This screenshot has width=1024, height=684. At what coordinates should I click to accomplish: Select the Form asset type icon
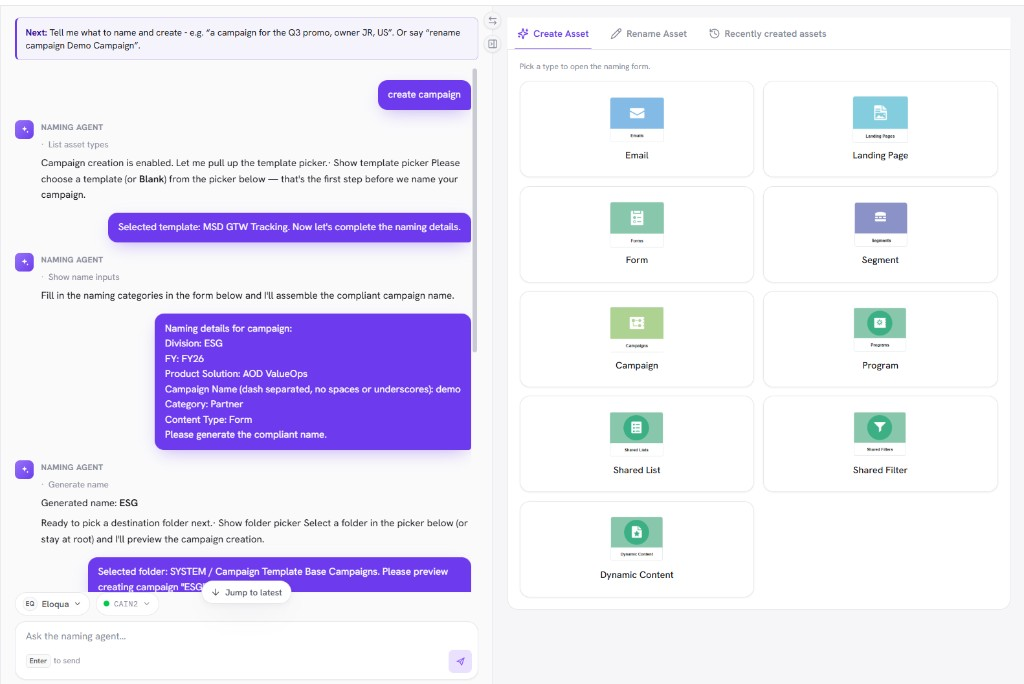pyautogui.click(x=637, y=224)
